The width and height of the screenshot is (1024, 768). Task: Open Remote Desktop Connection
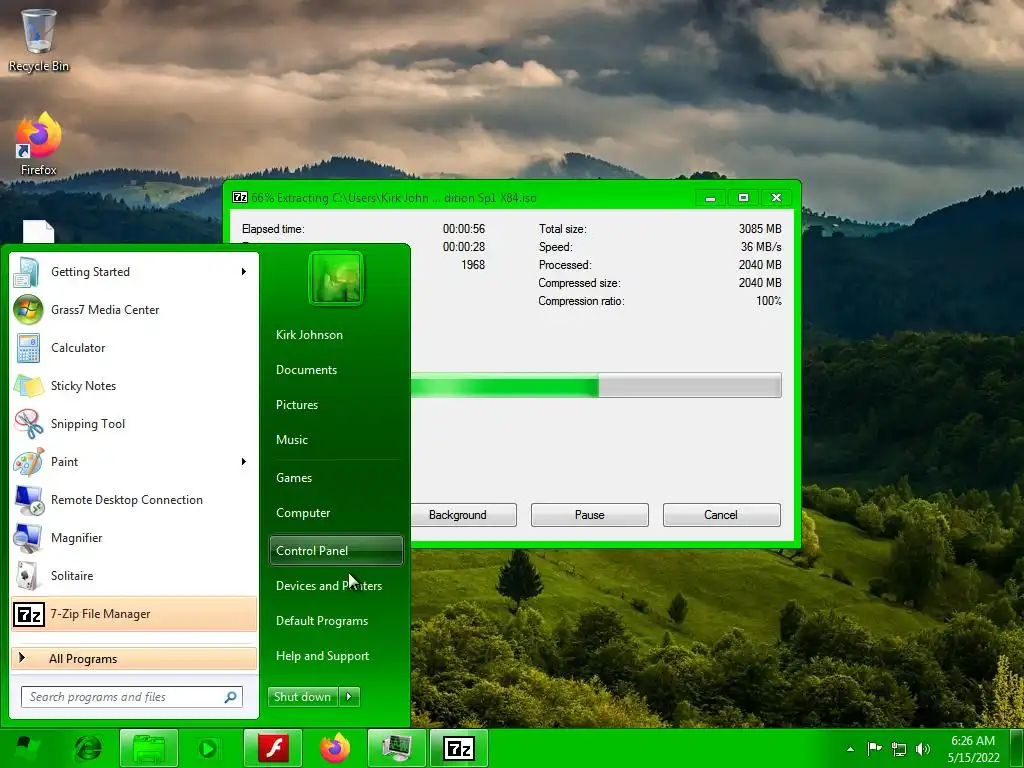[x=134, y=500]
